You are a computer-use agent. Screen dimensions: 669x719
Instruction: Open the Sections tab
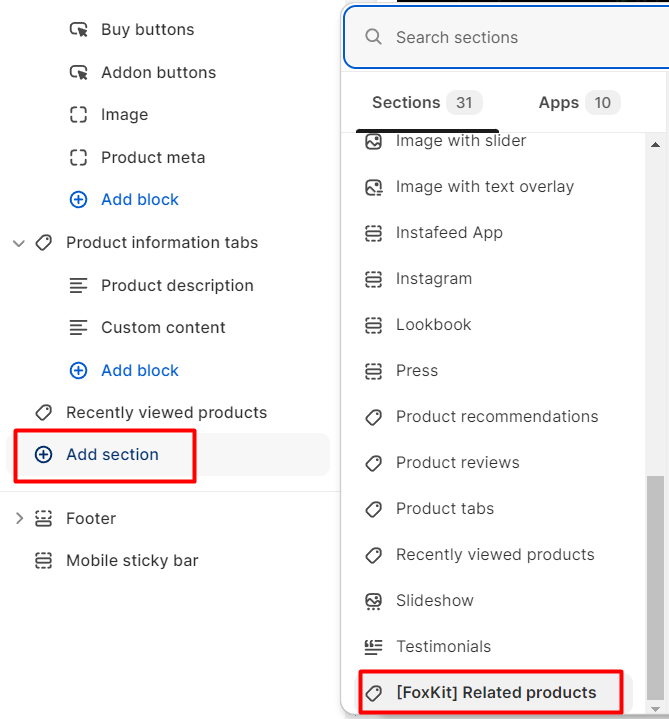click(x=427, y=103)
